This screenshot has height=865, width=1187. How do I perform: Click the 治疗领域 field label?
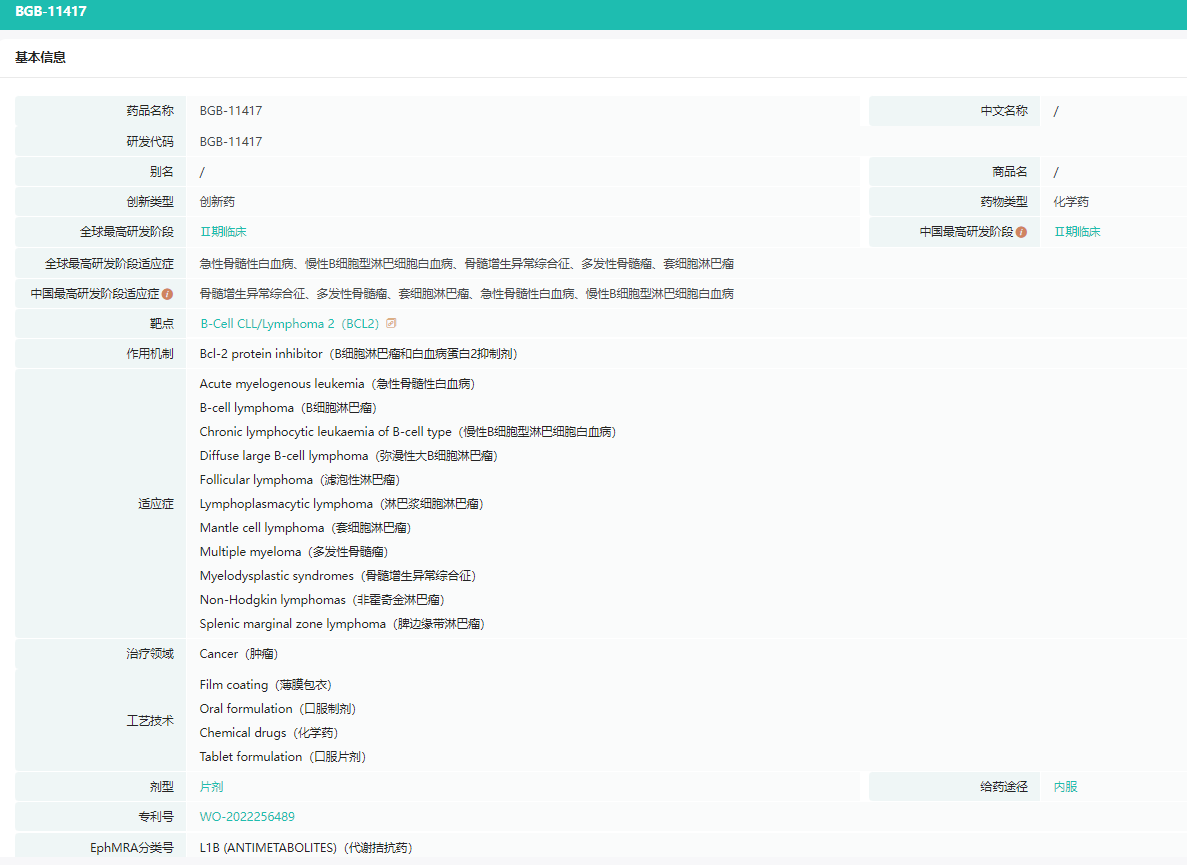(150, 654)
